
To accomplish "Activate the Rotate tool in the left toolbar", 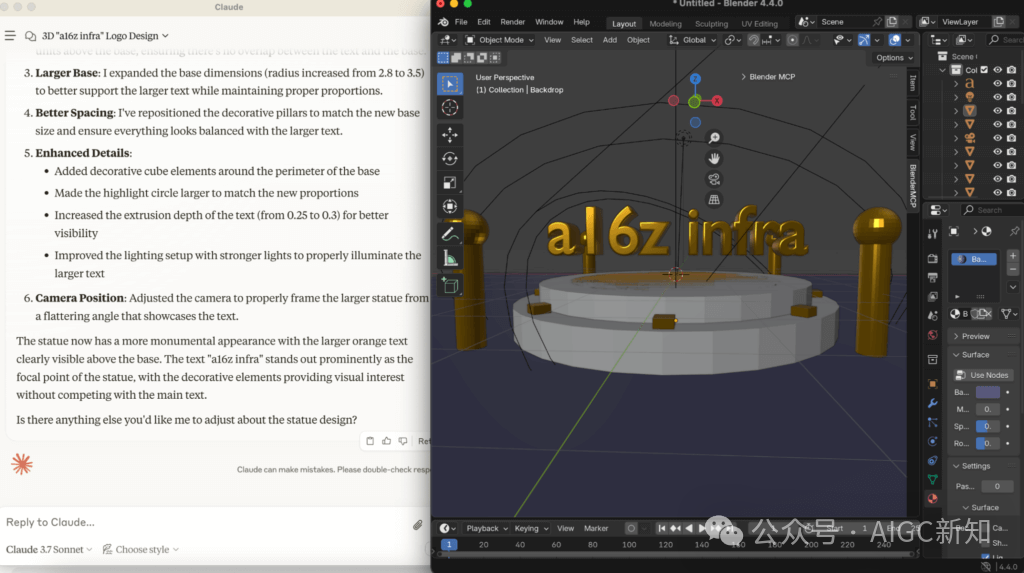I will (x=450, y=159).
